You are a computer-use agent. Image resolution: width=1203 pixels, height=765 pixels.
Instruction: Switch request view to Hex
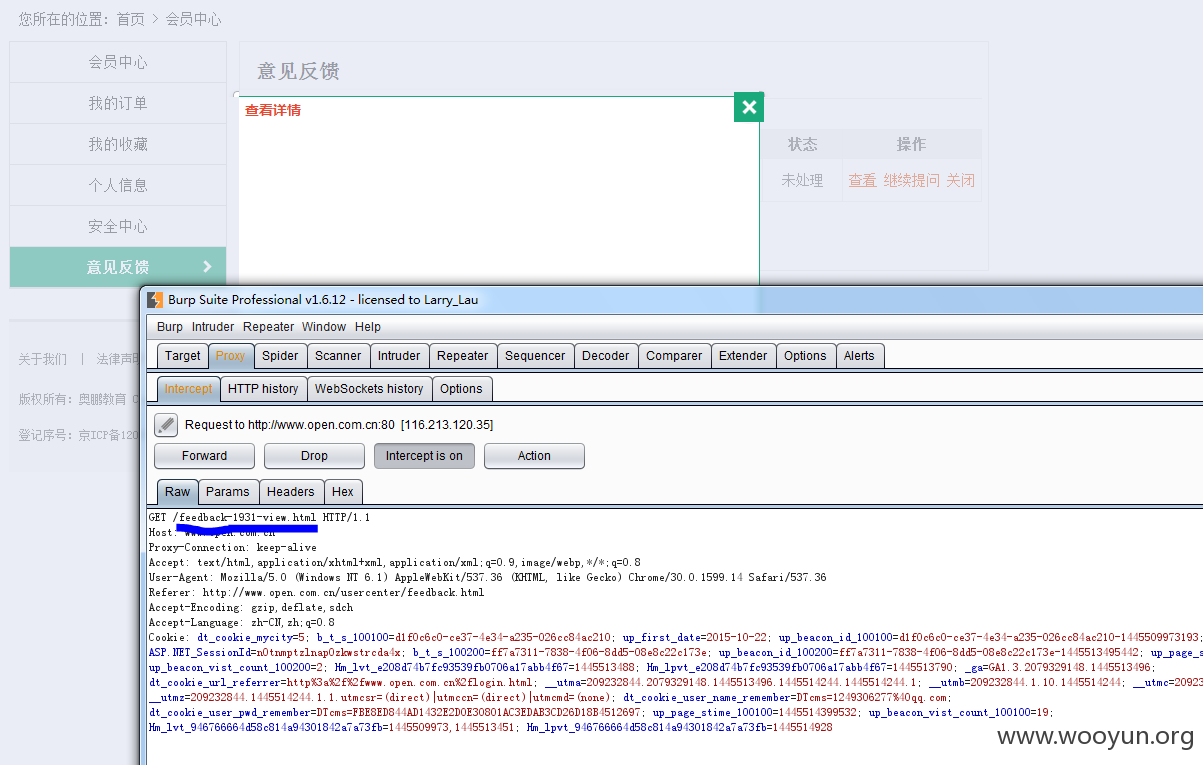(x=343, y=492)
